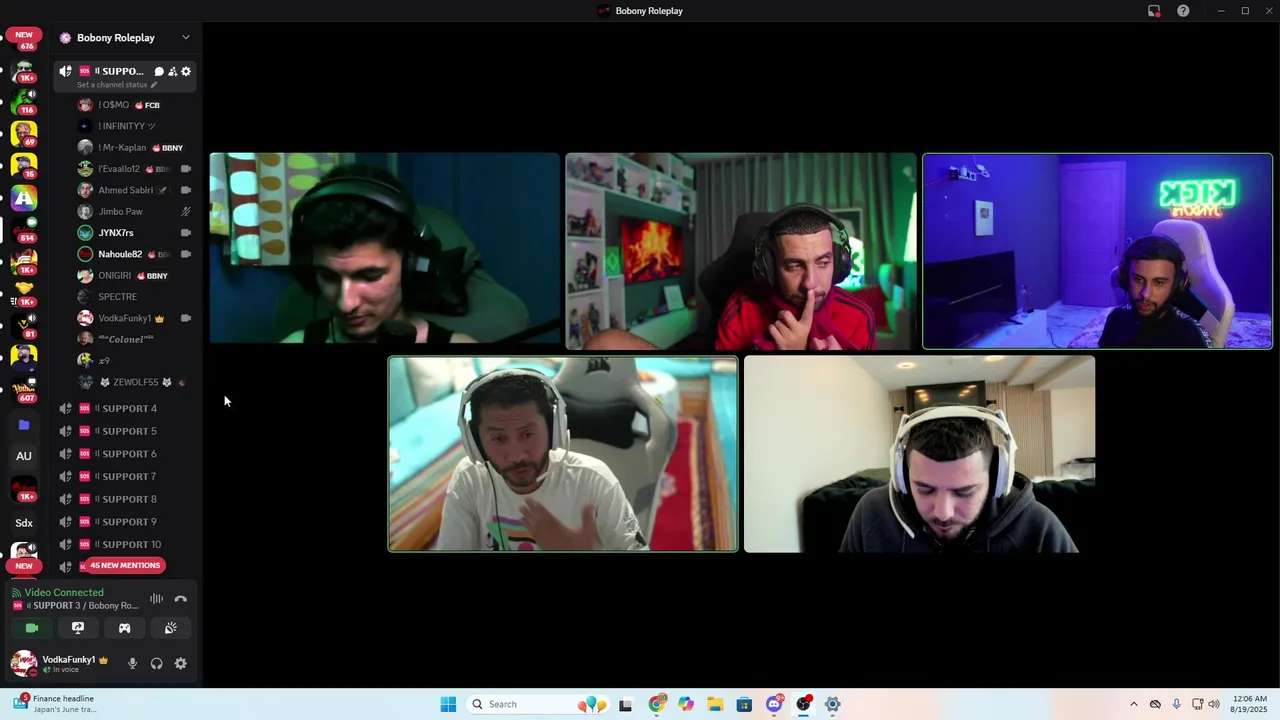Open SUPPORT 3 channel settings gear

click(x=186, y=72)
